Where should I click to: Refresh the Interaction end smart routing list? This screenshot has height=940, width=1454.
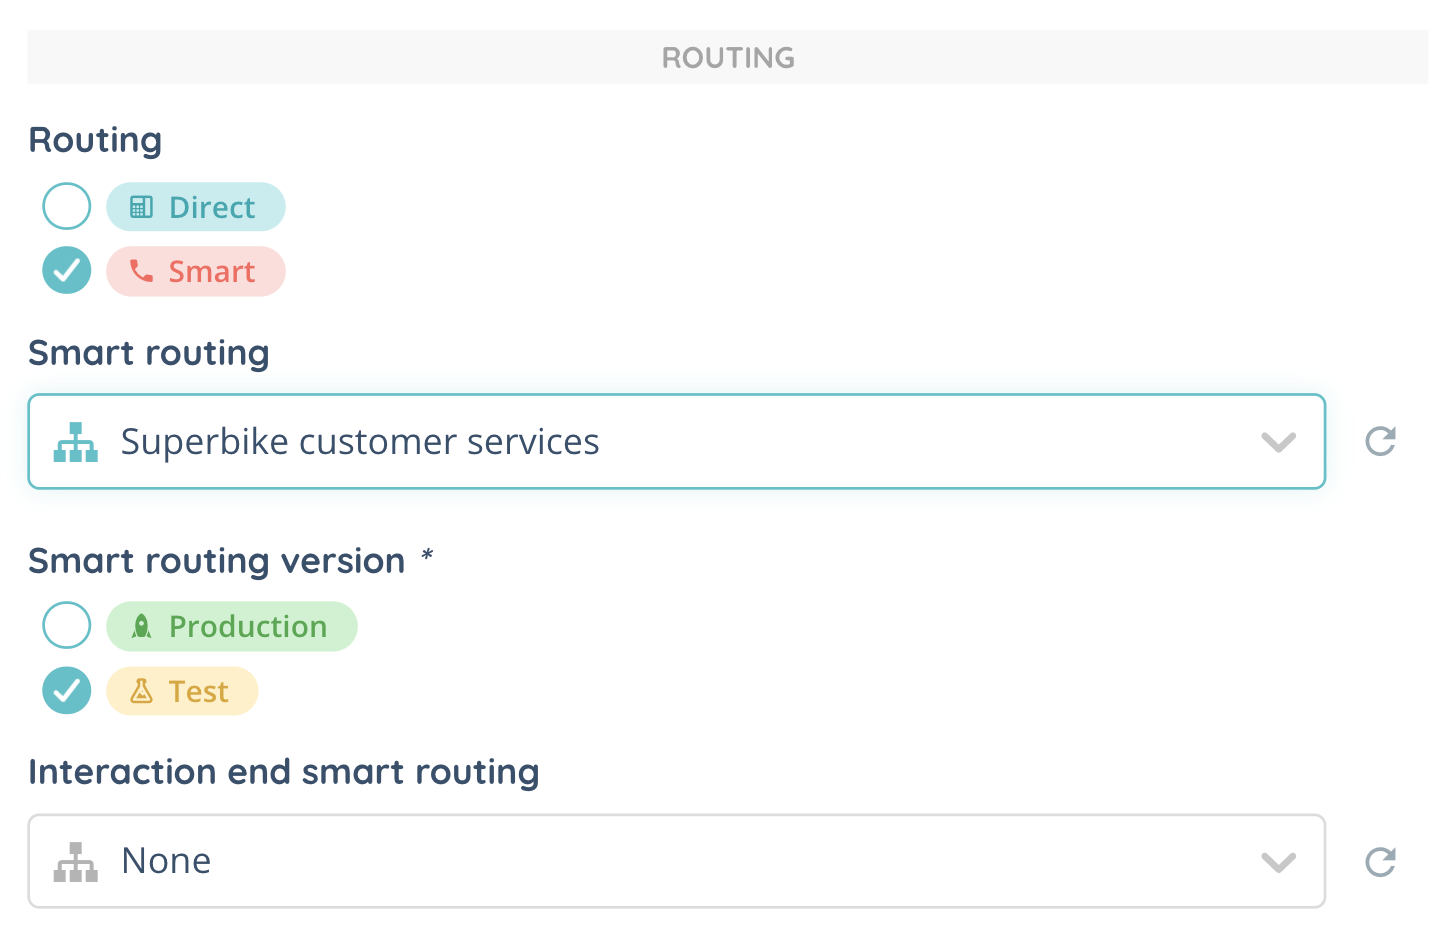point(1380,861)
